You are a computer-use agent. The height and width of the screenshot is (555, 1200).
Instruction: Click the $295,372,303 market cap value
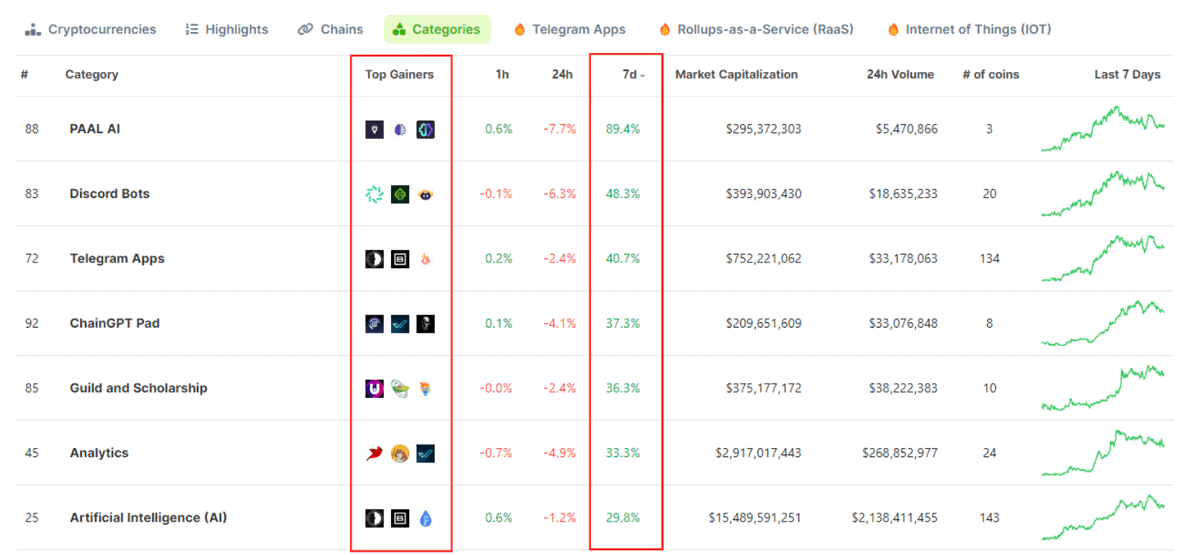[x=763, y=129]
